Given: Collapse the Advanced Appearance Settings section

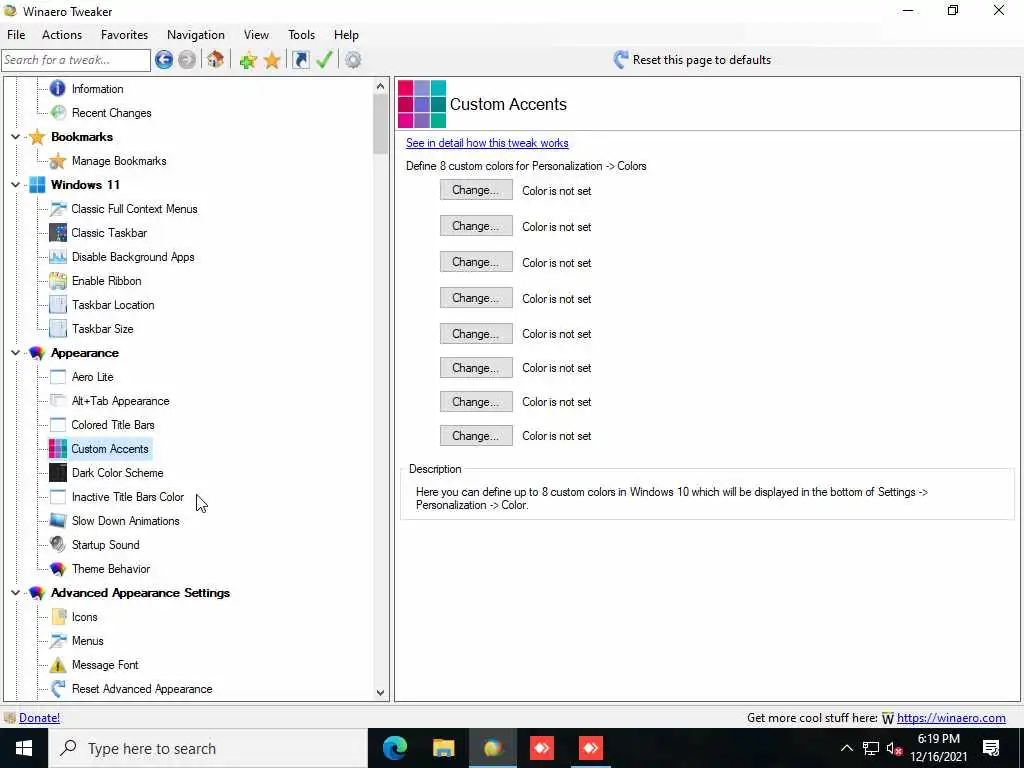Looking at the screenshot, I should [x=15, y=593].
